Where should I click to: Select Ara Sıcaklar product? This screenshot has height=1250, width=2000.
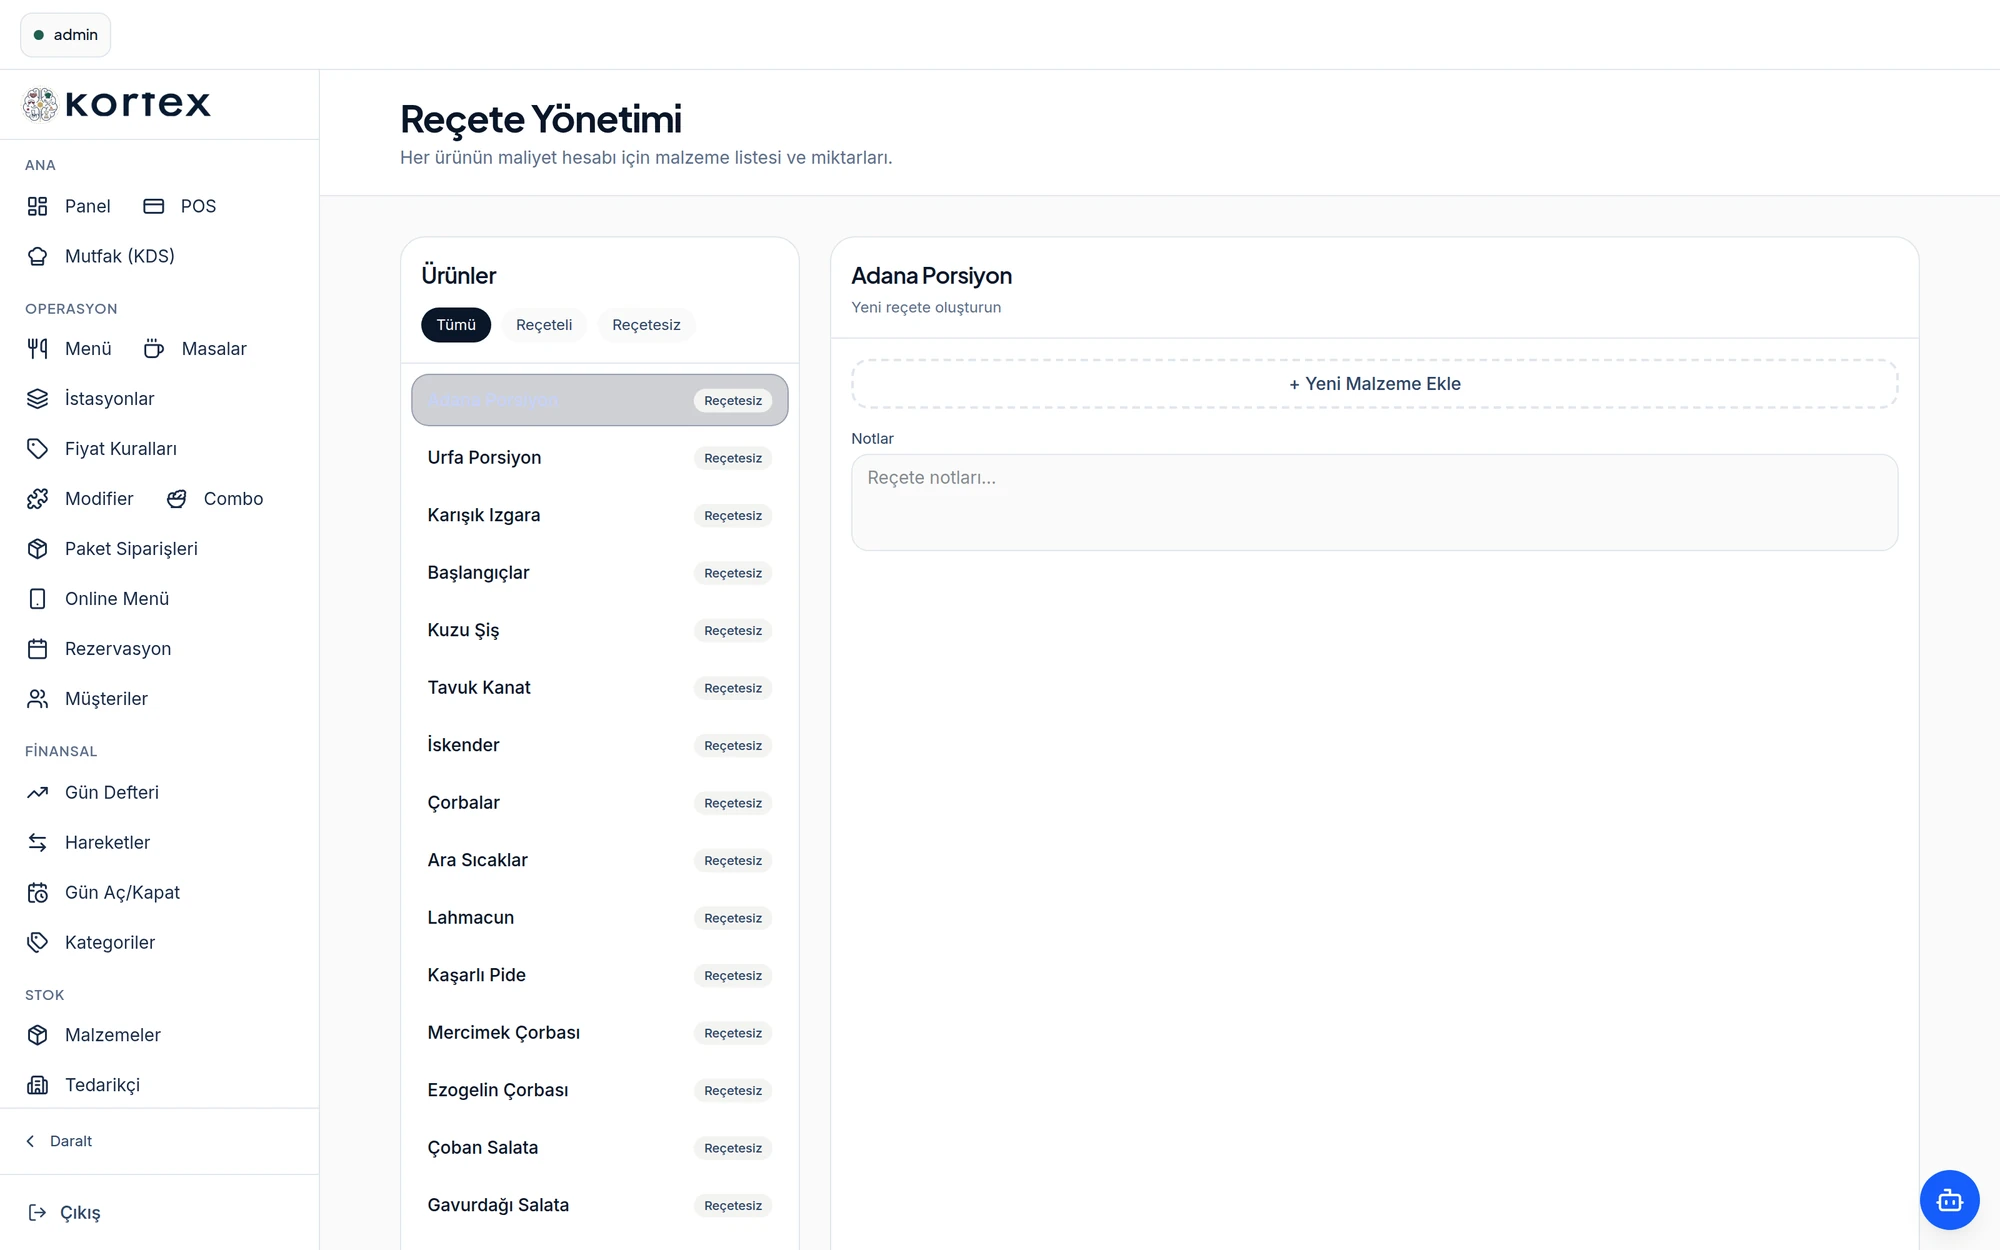click(x=600, y=860)
